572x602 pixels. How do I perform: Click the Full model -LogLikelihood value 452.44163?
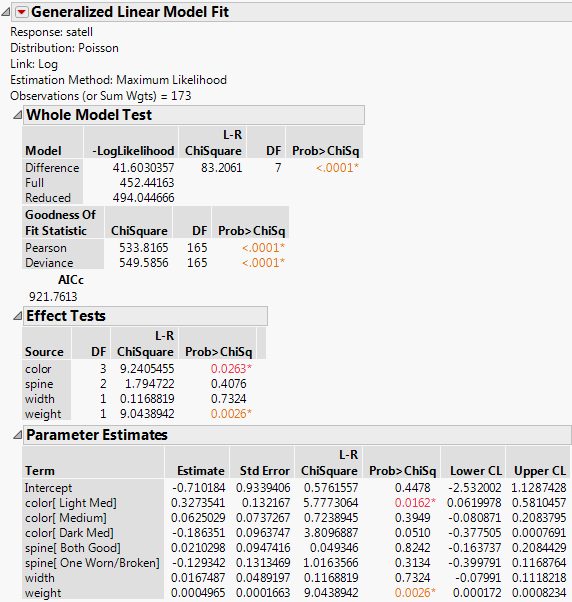coord(147,183)
